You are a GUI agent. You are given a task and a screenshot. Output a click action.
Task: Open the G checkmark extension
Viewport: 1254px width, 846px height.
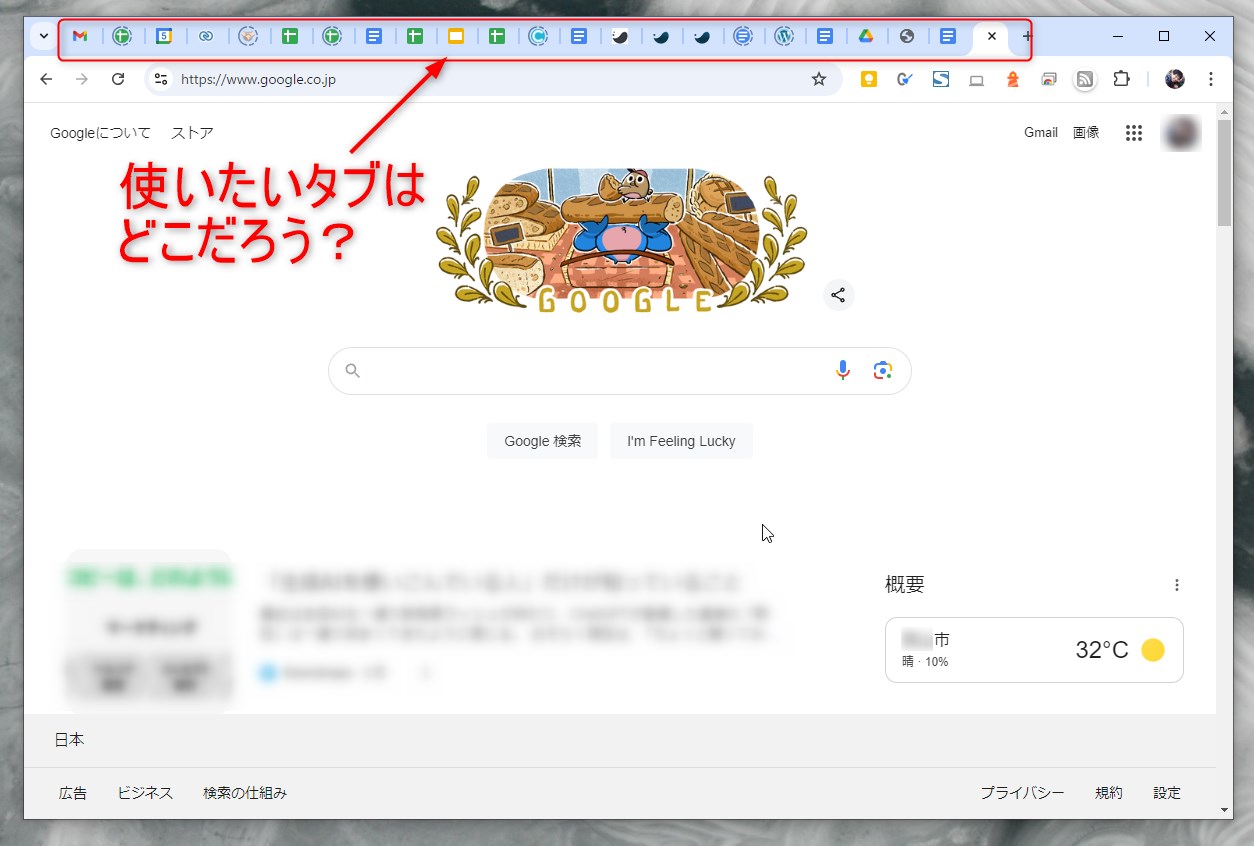(905, 79)
